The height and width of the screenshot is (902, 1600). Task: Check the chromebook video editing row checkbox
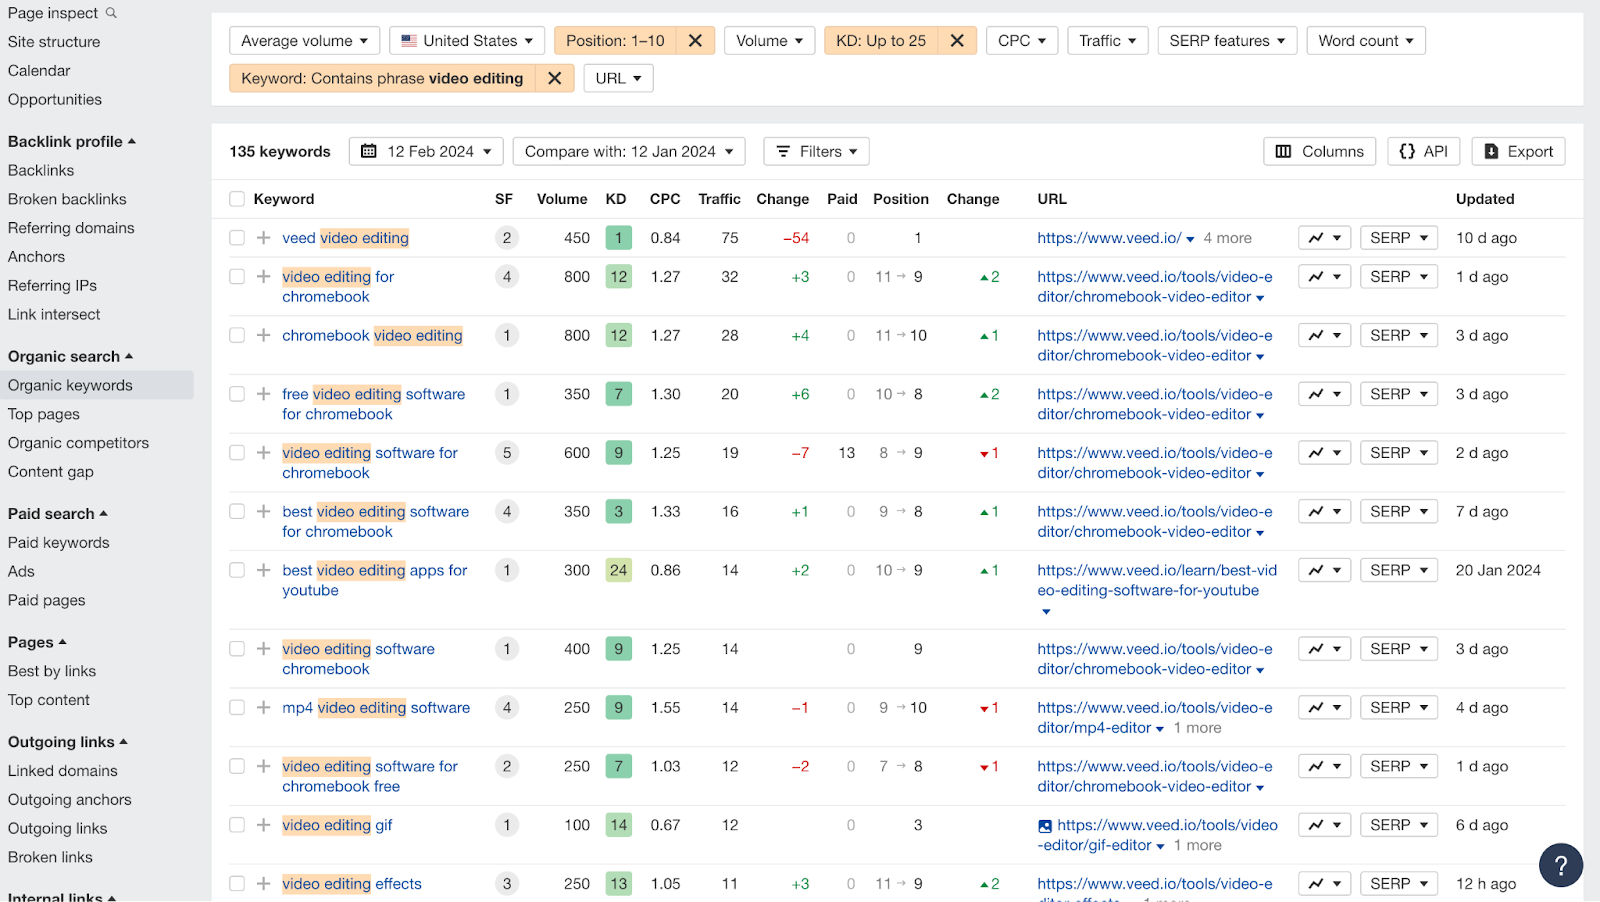click(x=237, y=336)
